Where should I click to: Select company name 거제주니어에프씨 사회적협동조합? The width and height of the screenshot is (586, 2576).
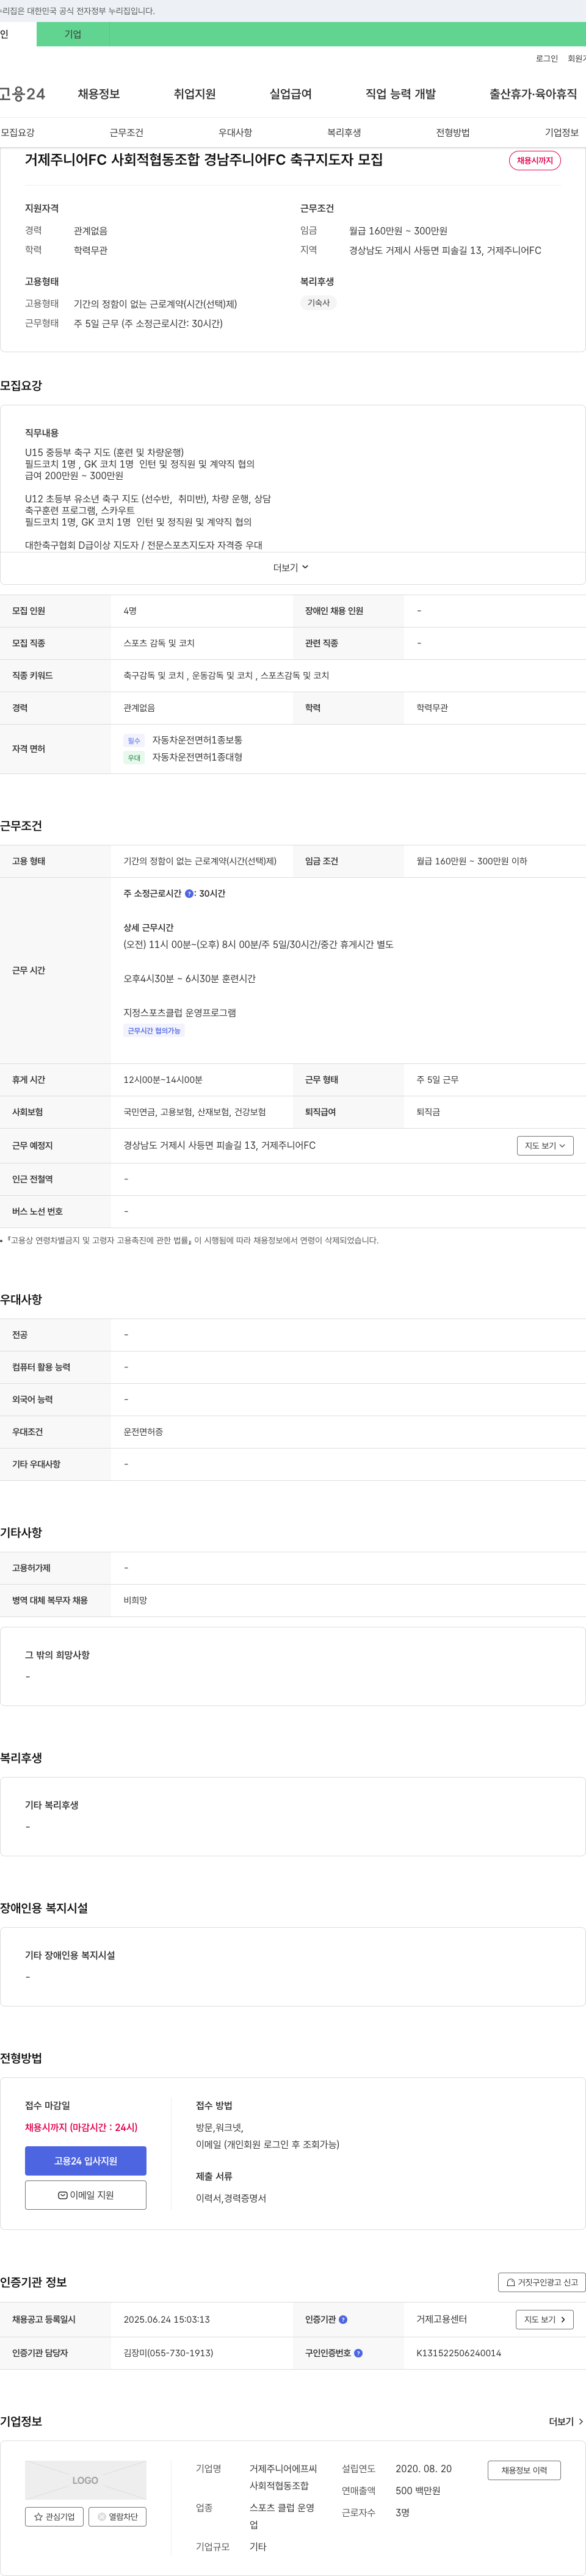(283, 2477)
